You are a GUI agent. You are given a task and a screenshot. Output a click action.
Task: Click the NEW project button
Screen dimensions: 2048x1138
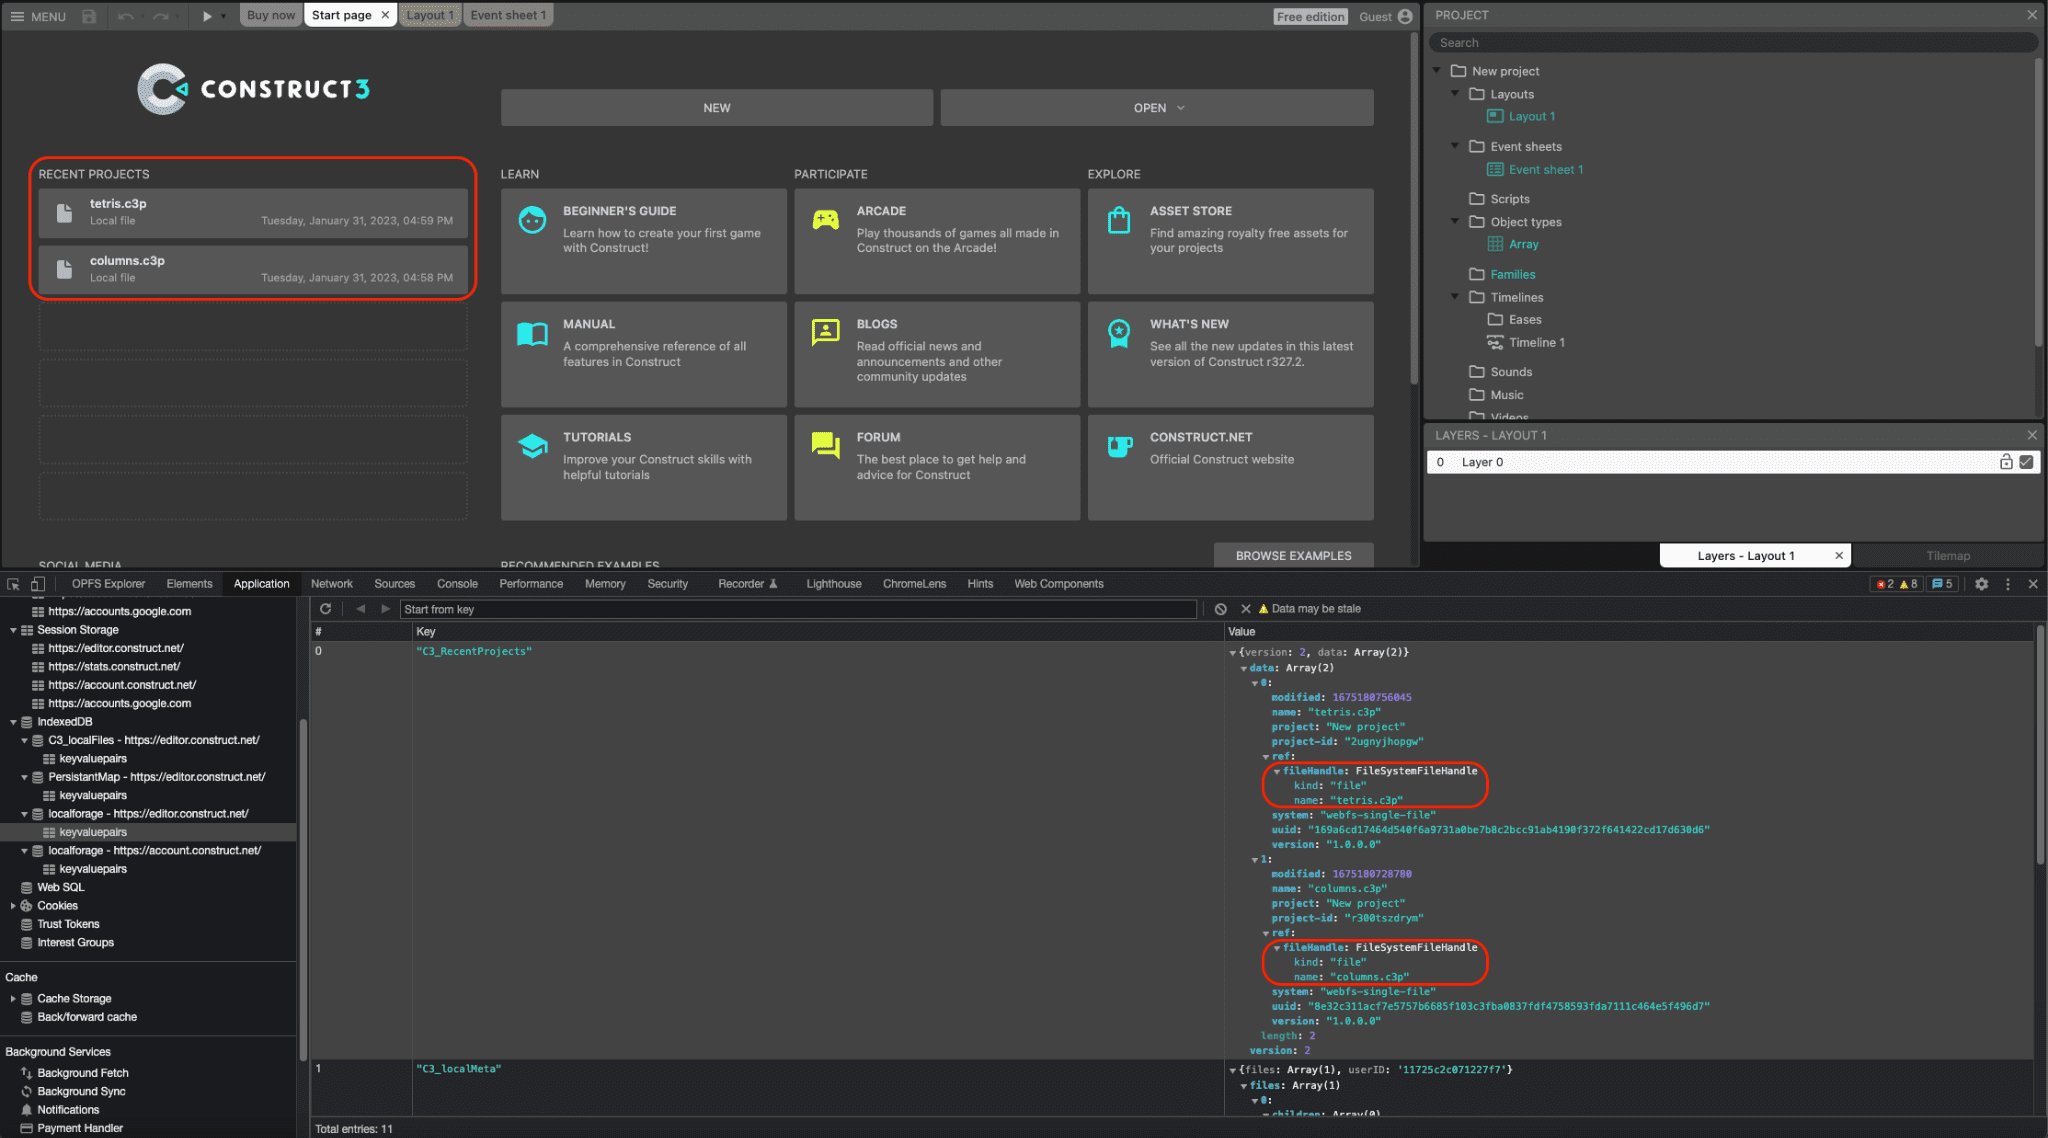pyautogui.click(x=717, y=107)
